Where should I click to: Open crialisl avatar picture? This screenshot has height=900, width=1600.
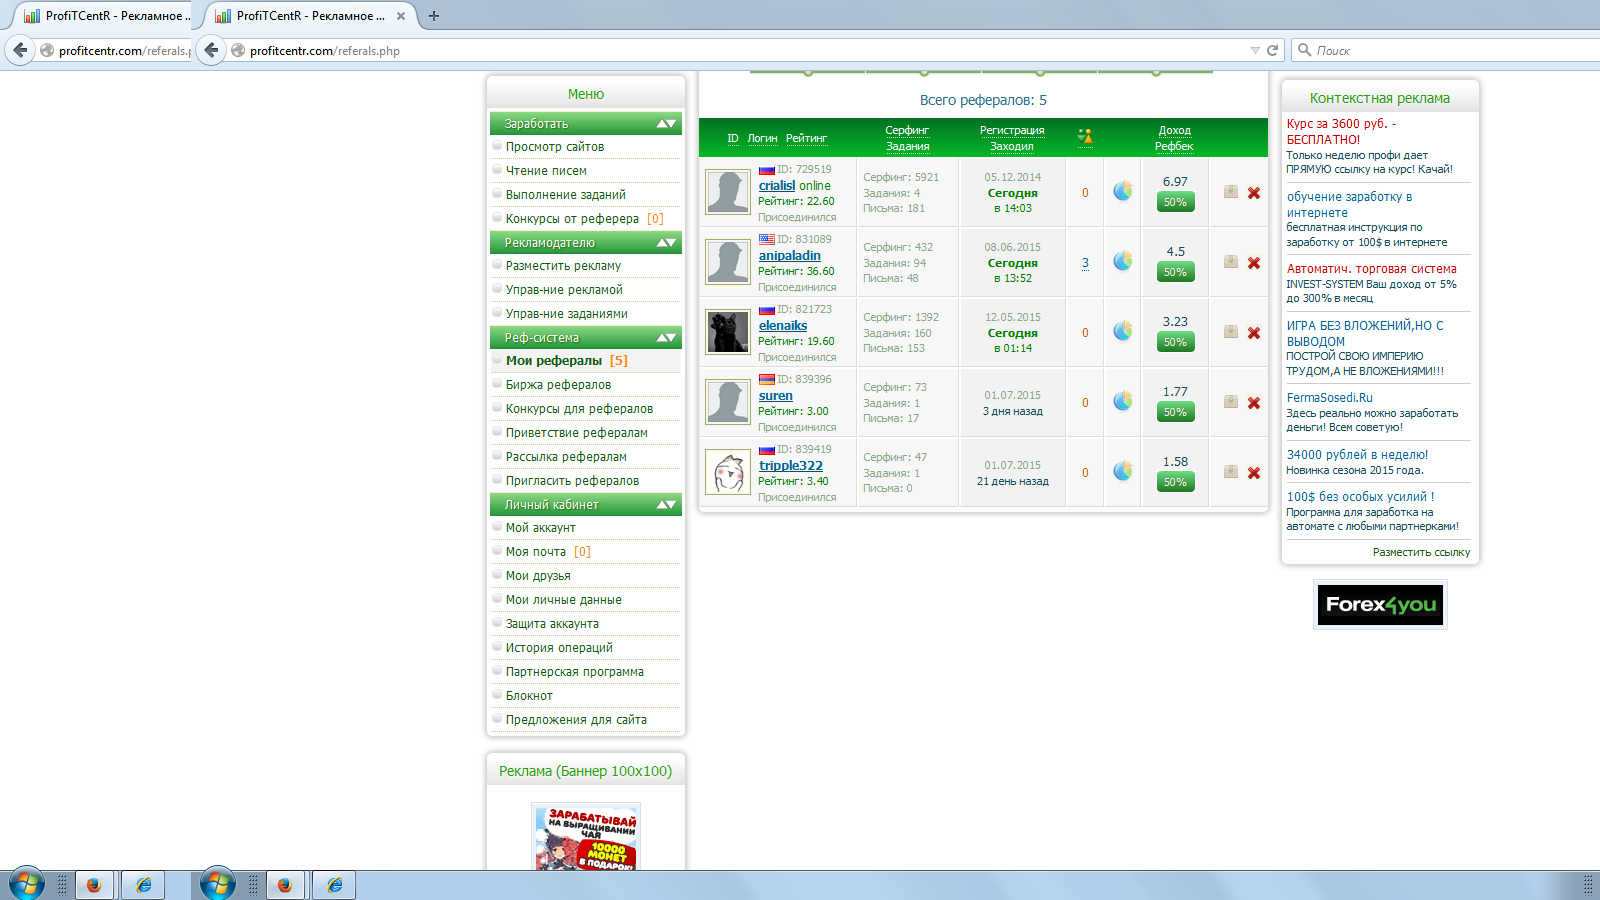coord(728,192)
